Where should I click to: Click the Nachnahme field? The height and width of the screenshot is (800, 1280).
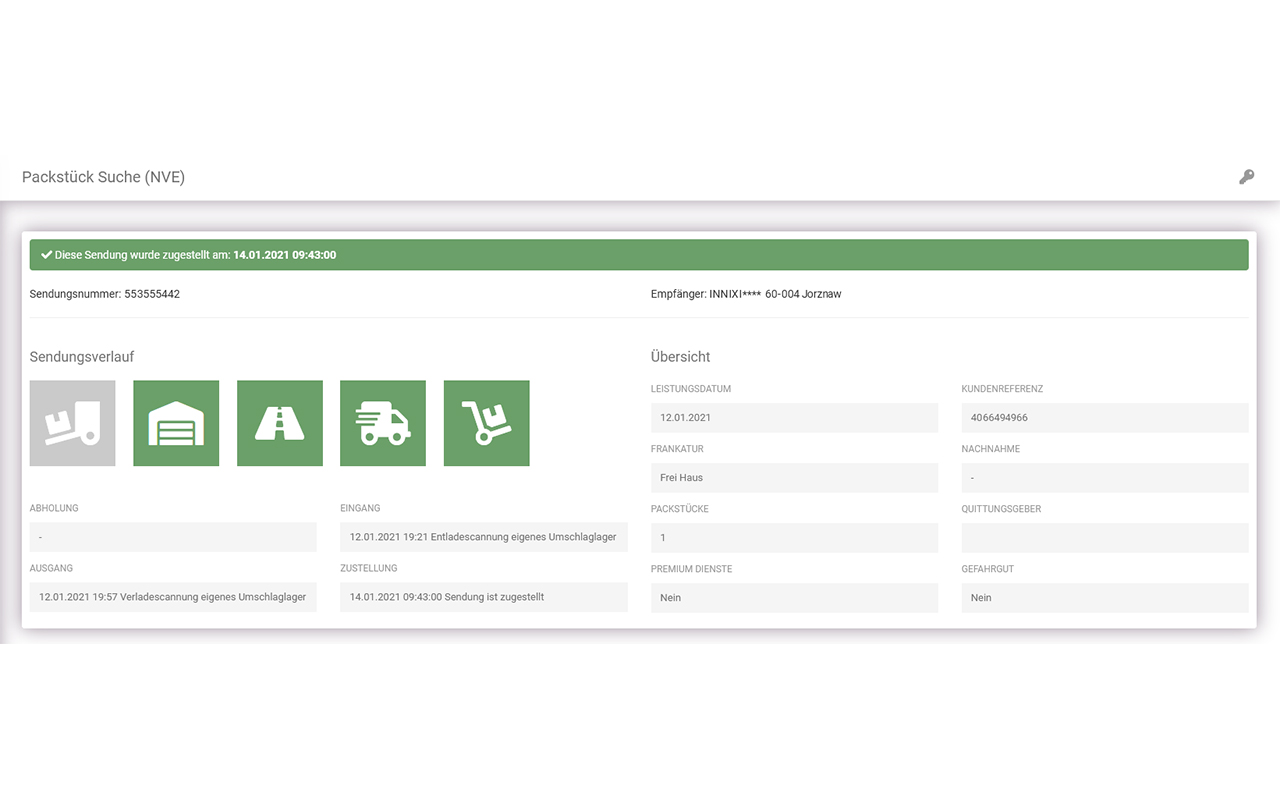1104,478
